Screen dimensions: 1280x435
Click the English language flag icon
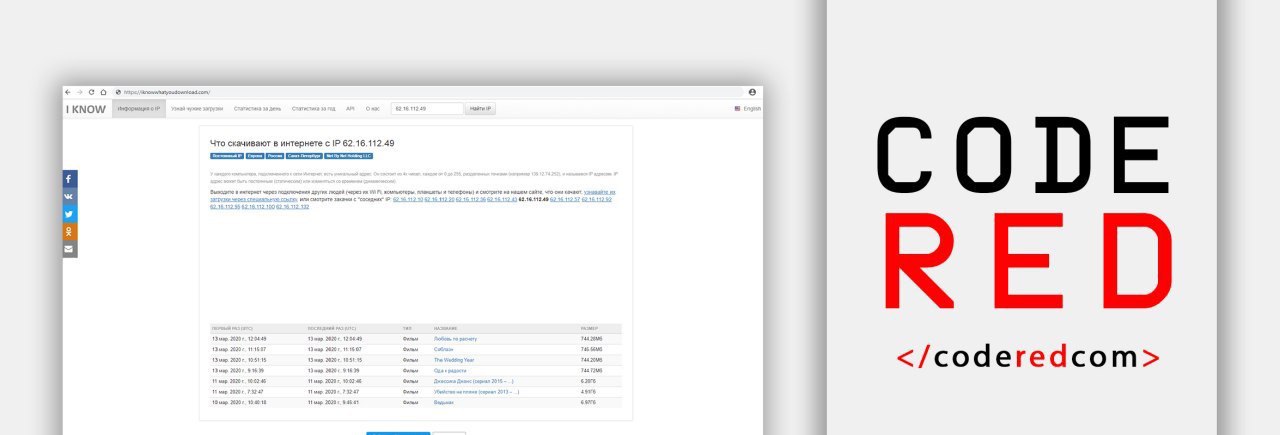tap(738, 108)
